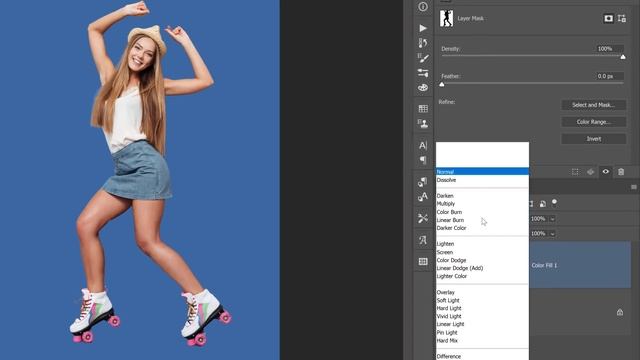Select the pixel mask button in Properties

tap(608, 18)
